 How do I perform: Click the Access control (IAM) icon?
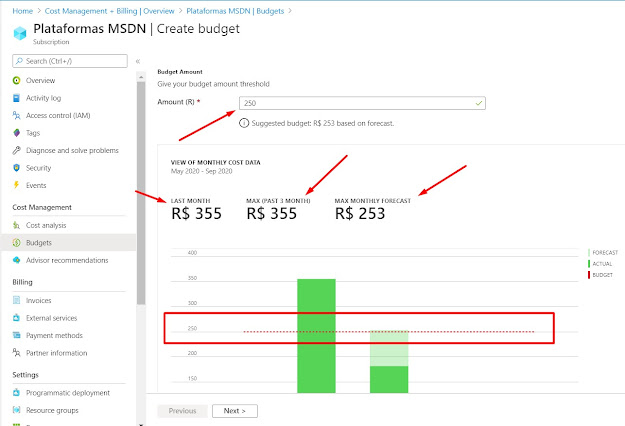pyautogui.click(x=16, y=116)
